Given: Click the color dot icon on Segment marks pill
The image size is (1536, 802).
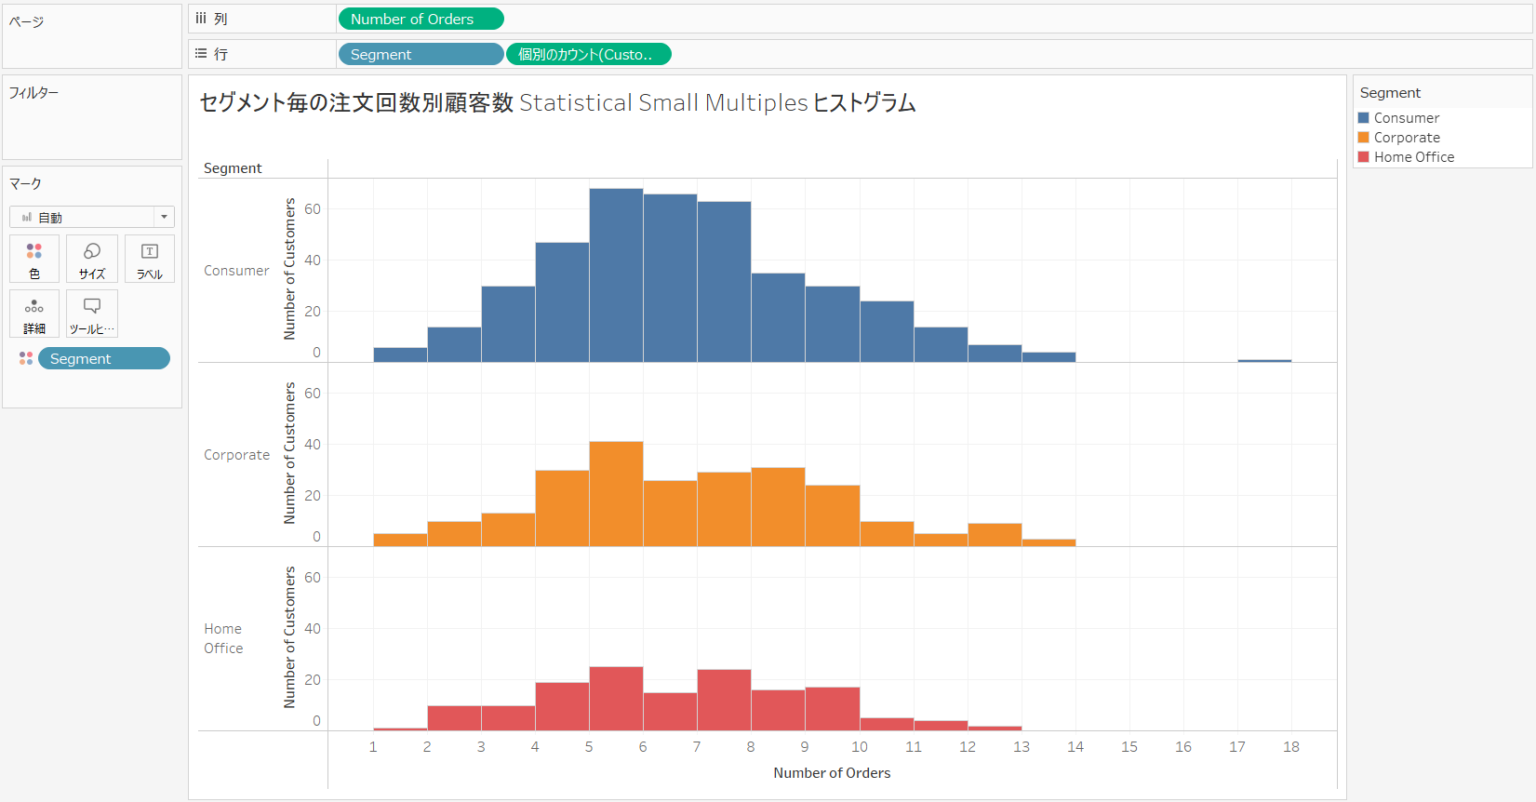Looking at the screenshot, I should (x=25, y=358).
